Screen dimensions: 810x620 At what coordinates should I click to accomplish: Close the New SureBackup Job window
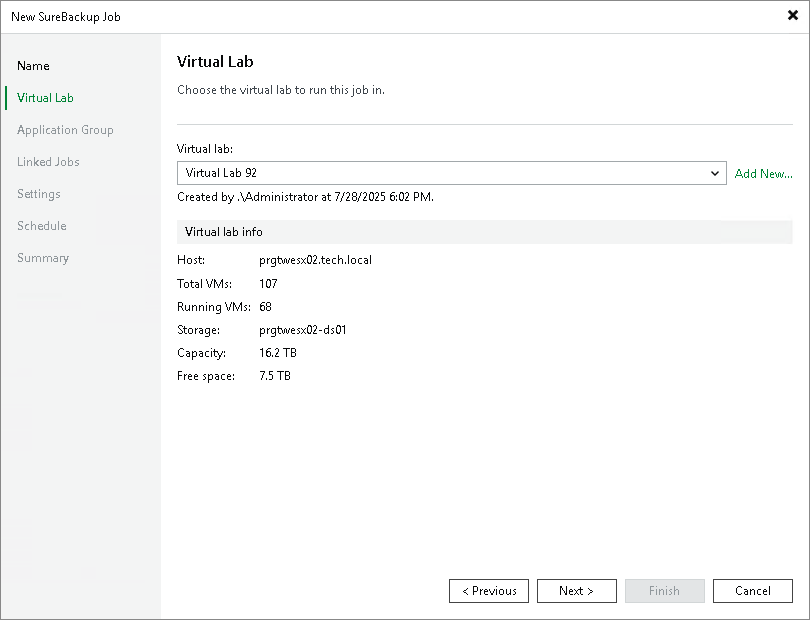(x=793, y=15)
